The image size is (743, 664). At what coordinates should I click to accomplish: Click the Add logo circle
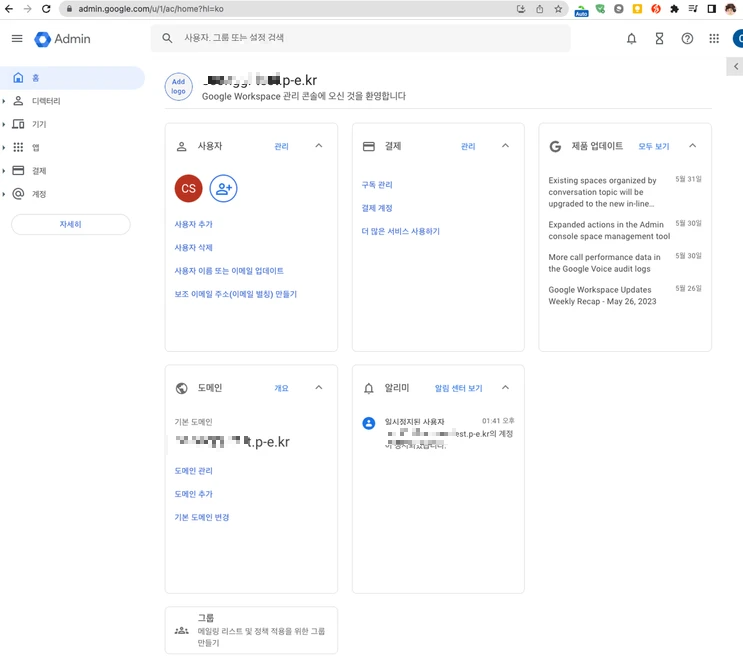pos(178,87)
